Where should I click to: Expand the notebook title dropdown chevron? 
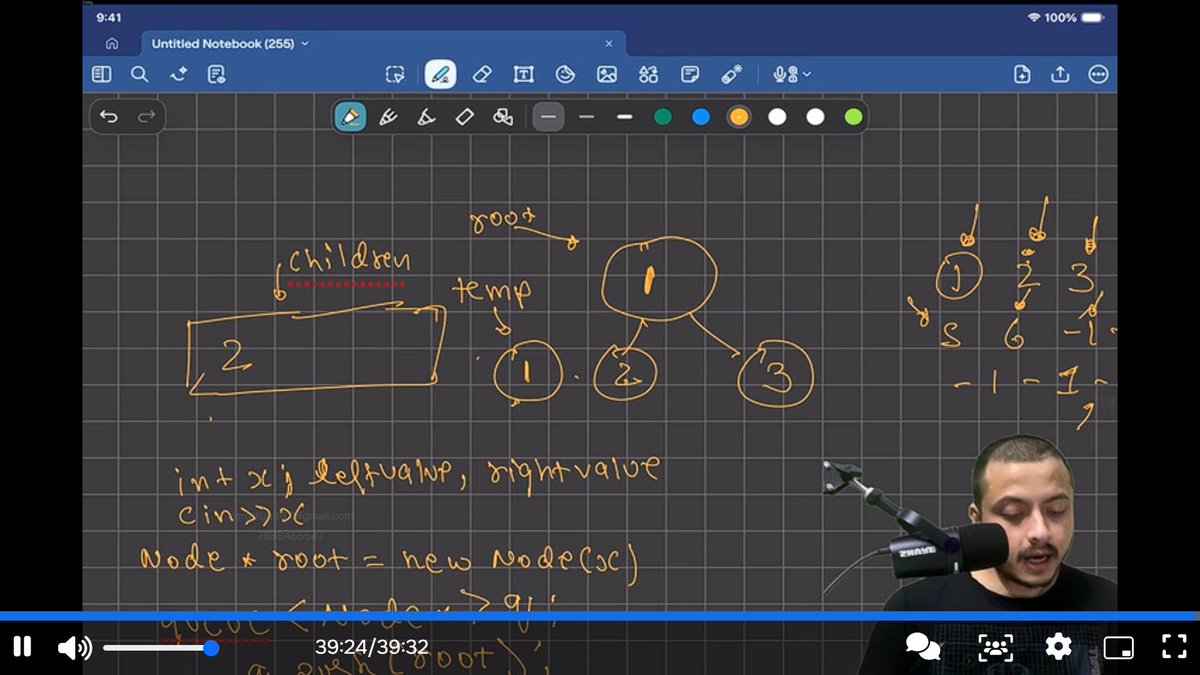pyautogui.click(x=305, y=44)
